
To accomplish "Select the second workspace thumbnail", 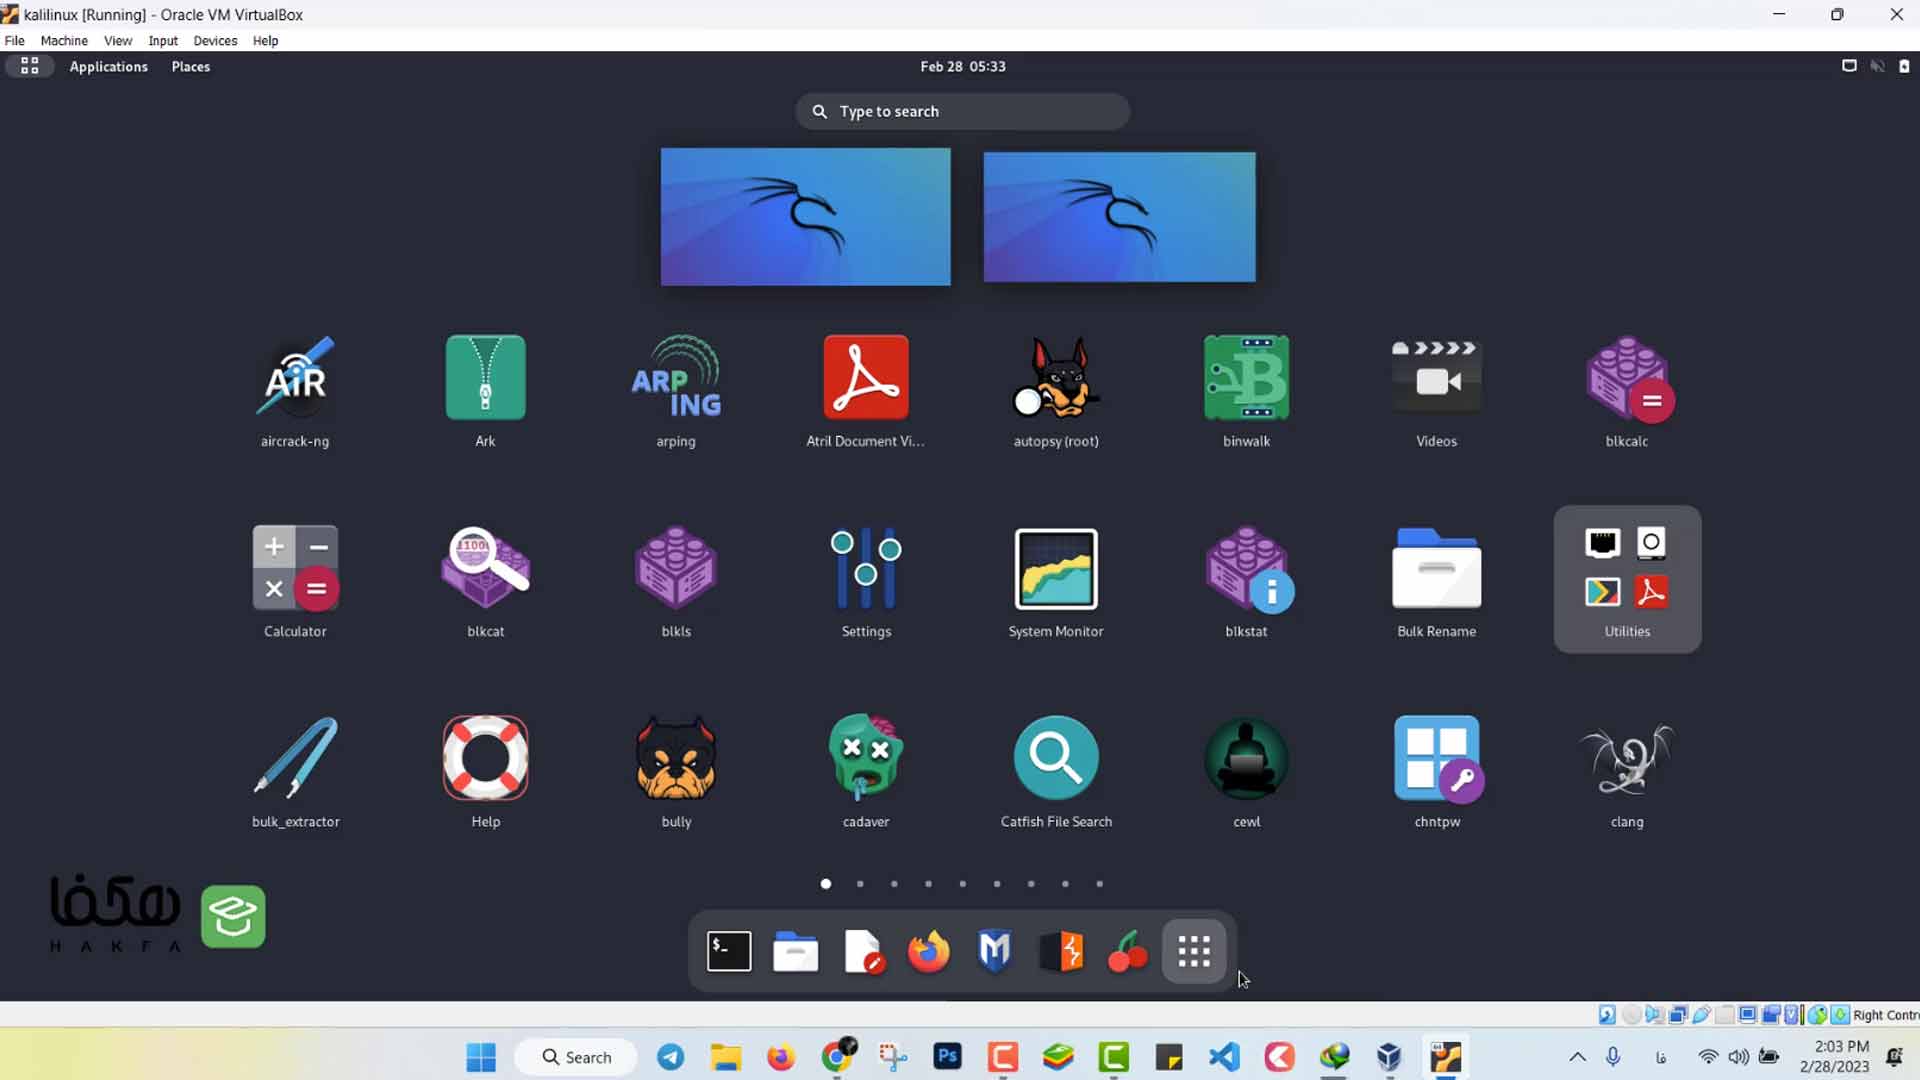I will (1119, 217).
